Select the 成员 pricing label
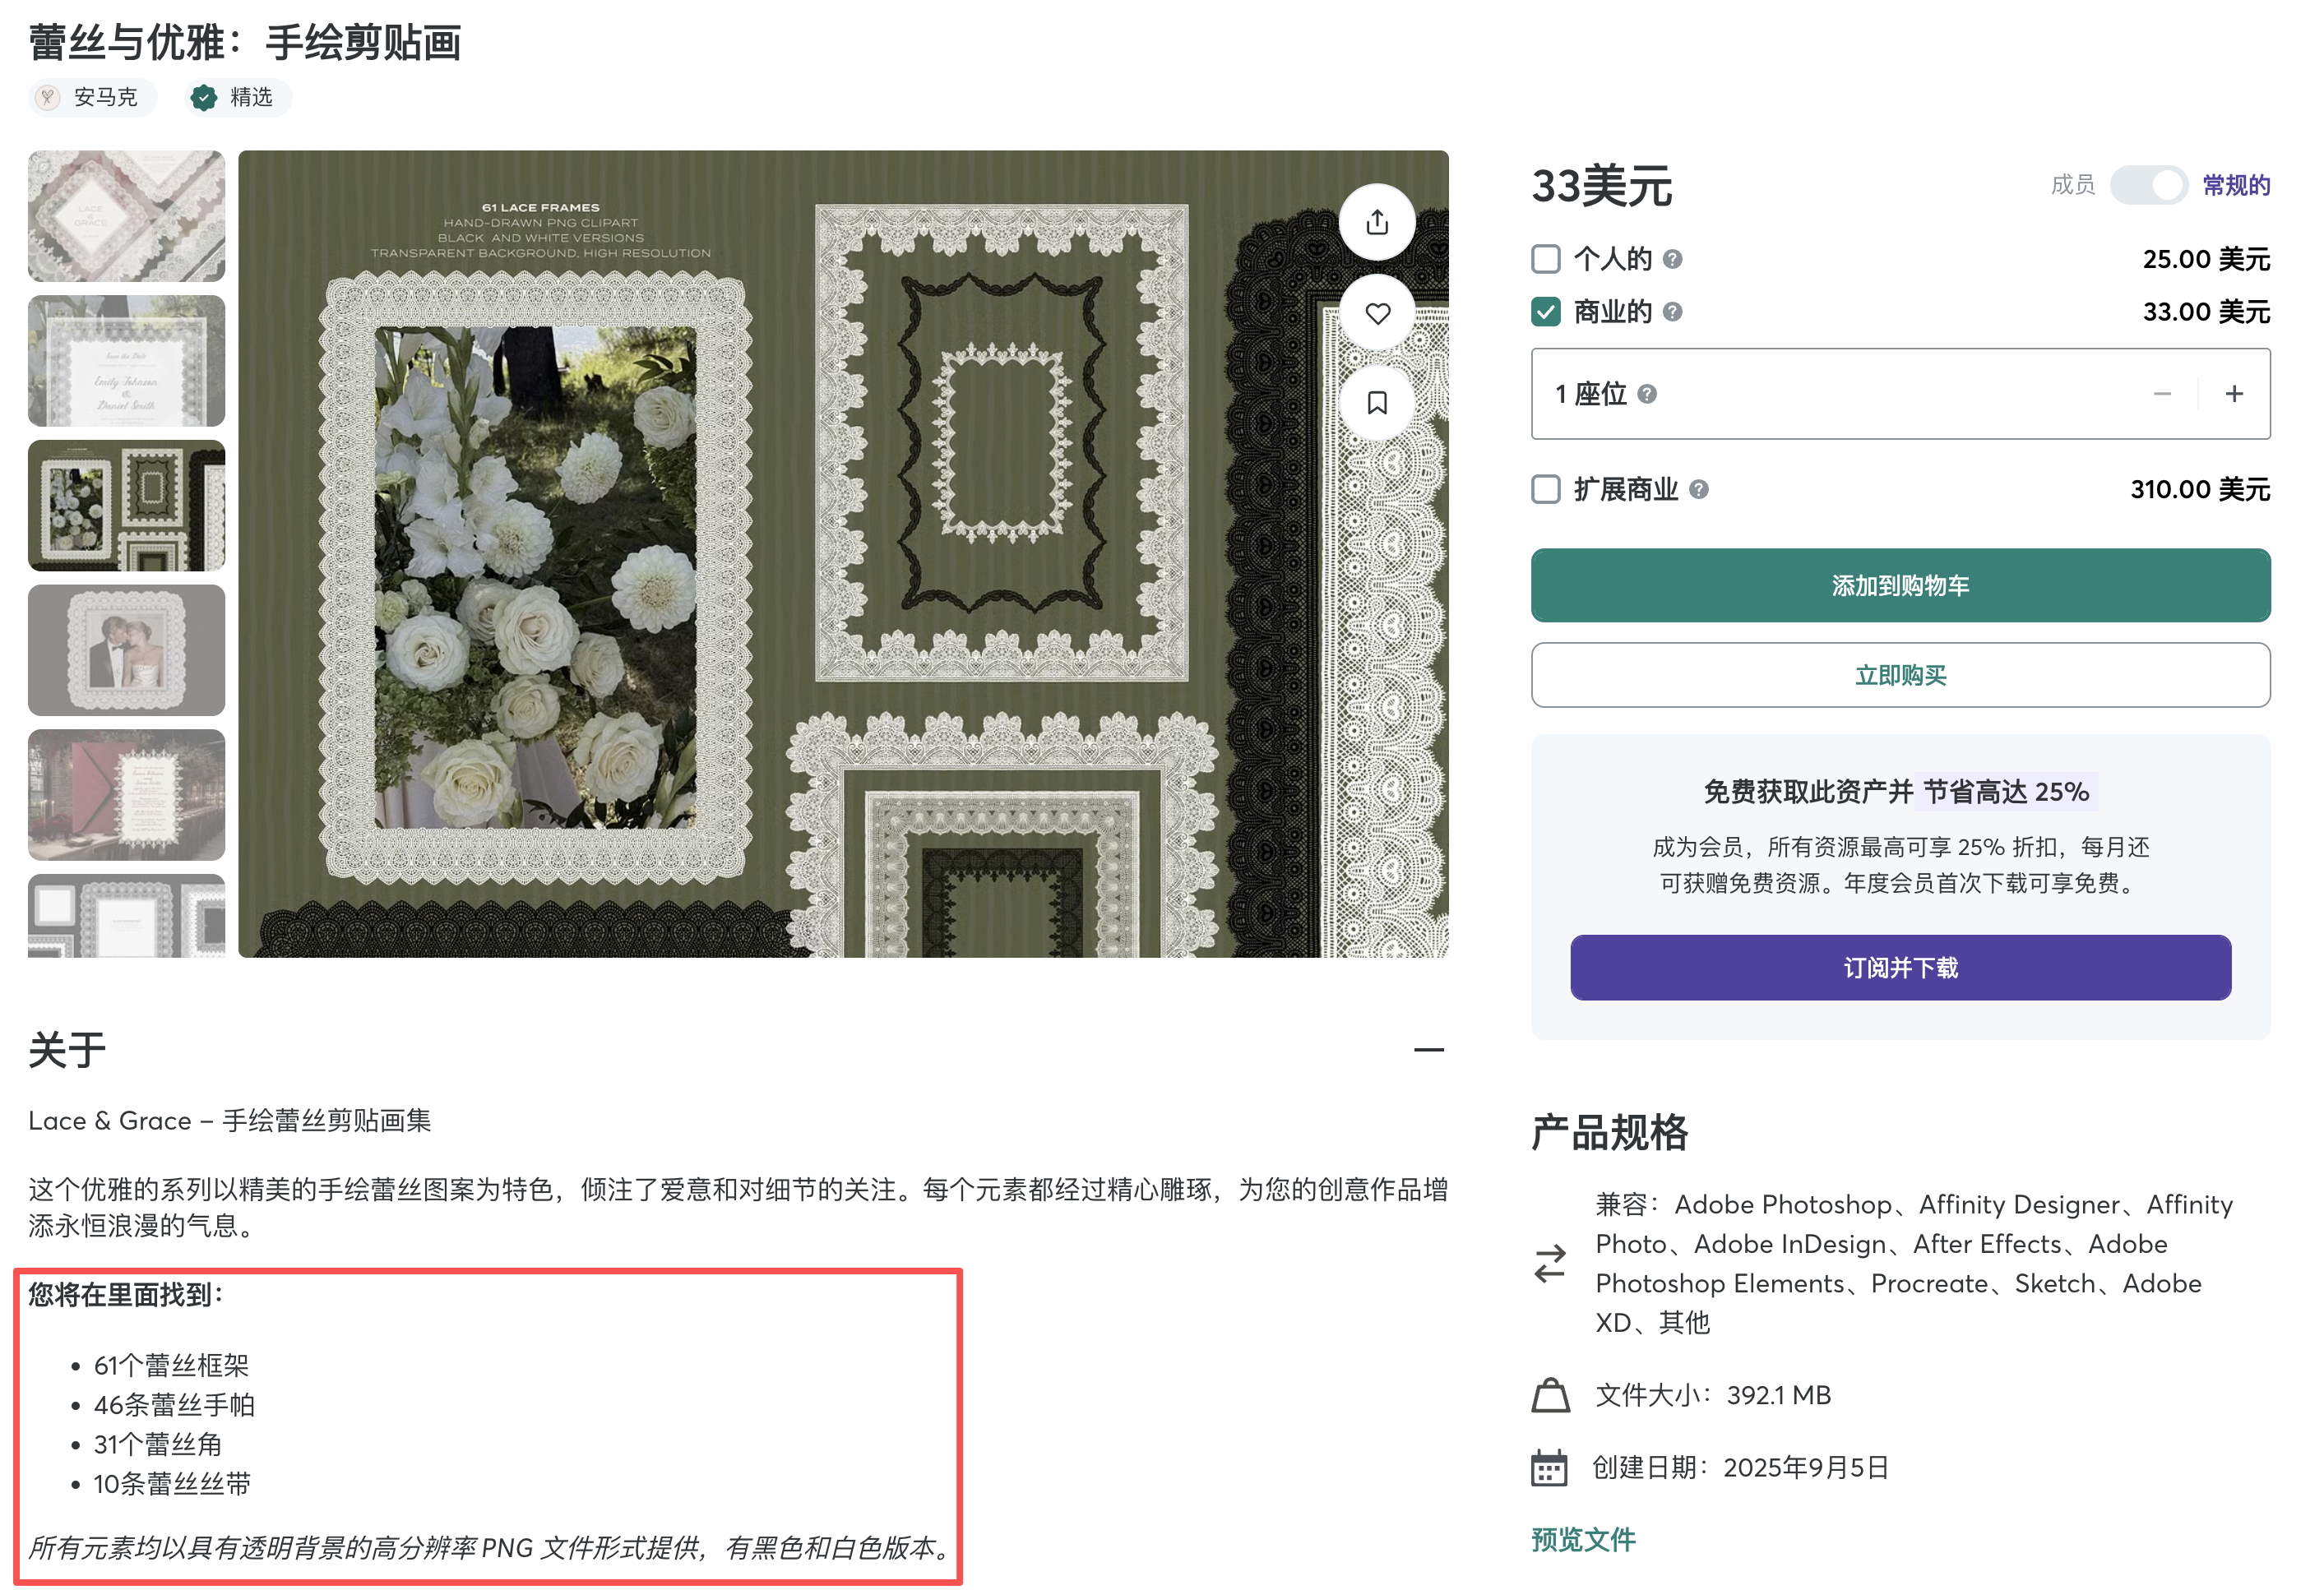The image size is (2324, 1590). tap(2072, 185)
